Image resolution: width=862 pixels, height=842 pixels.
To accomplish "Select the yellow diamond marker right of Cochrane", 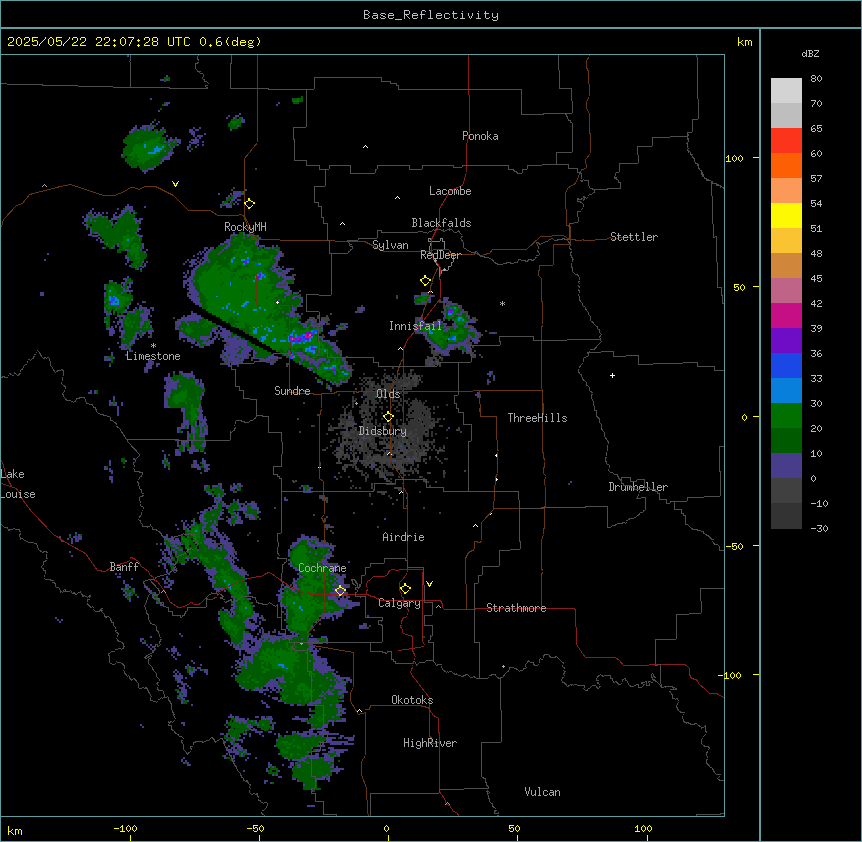I will (340, 591).
